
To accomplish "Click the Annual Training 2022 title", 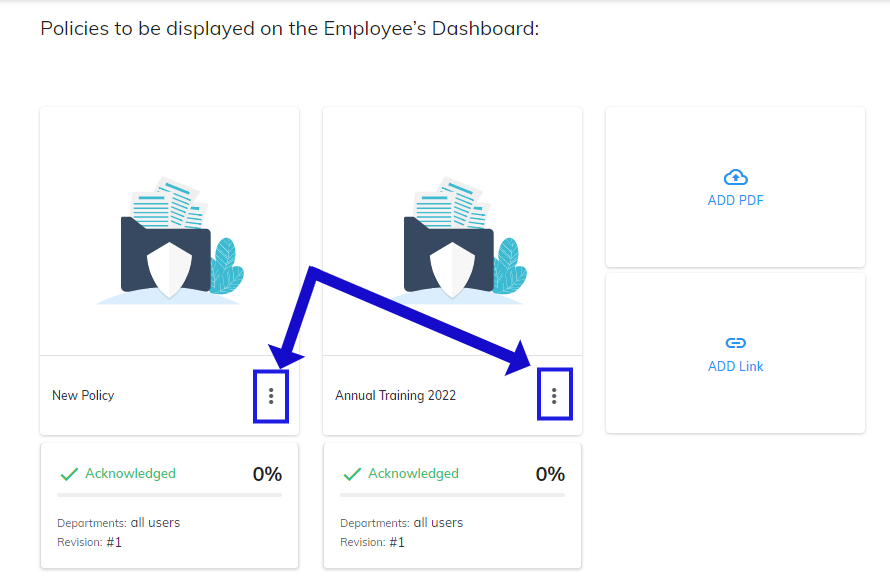I will click(x=395, y=396).
